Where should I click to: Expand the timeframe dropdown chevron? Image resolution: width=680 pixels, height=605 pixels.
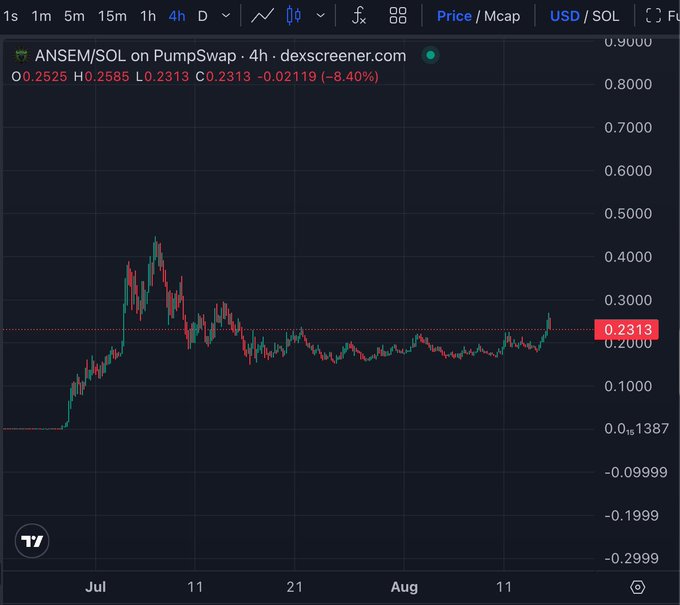tap(226, 16)
